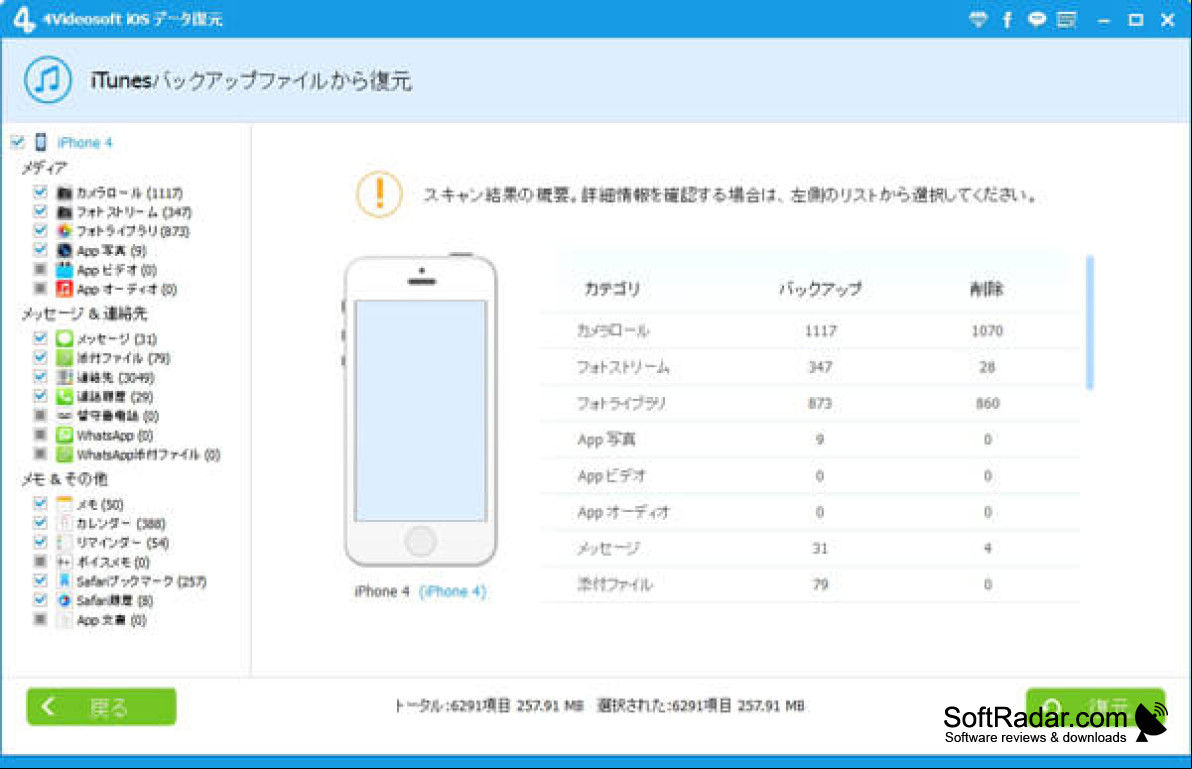The image size is (1192, 769).
Task: Open the Facebook icon in title bar
Action: click(x=1007, y=20)
